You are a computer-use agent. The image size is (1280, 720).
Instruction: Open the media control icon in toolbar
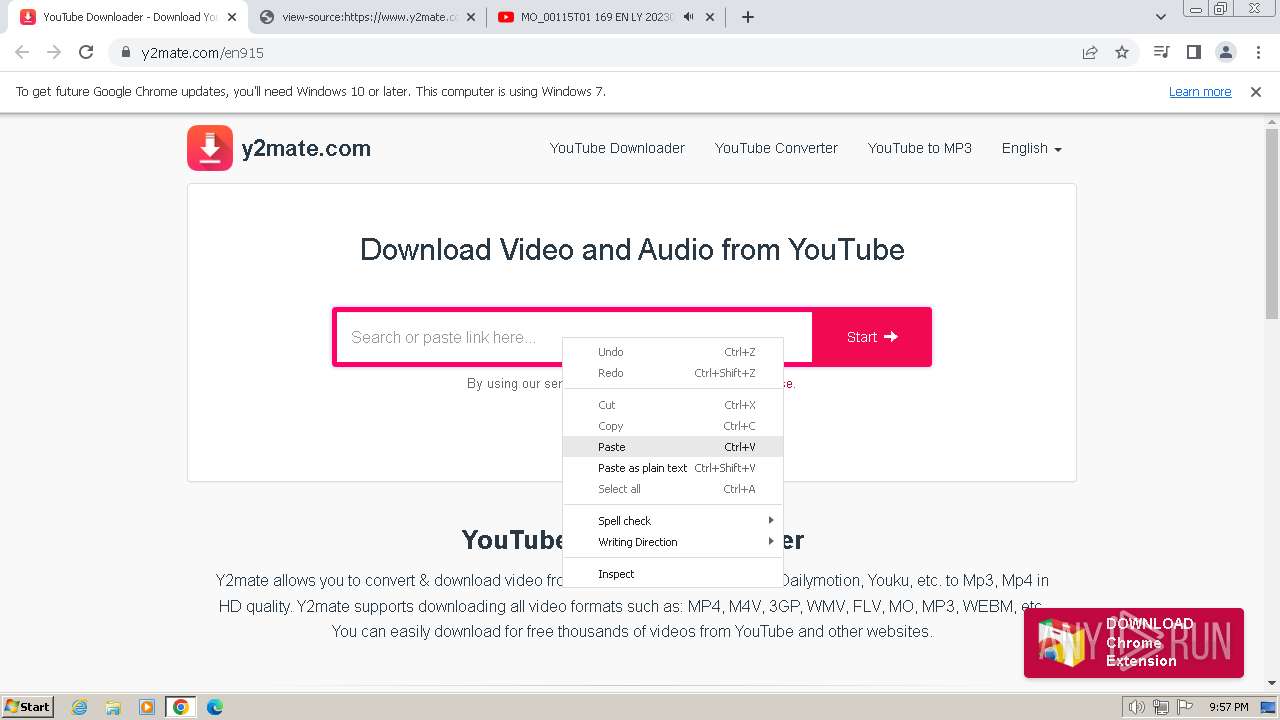(1161, 52)
